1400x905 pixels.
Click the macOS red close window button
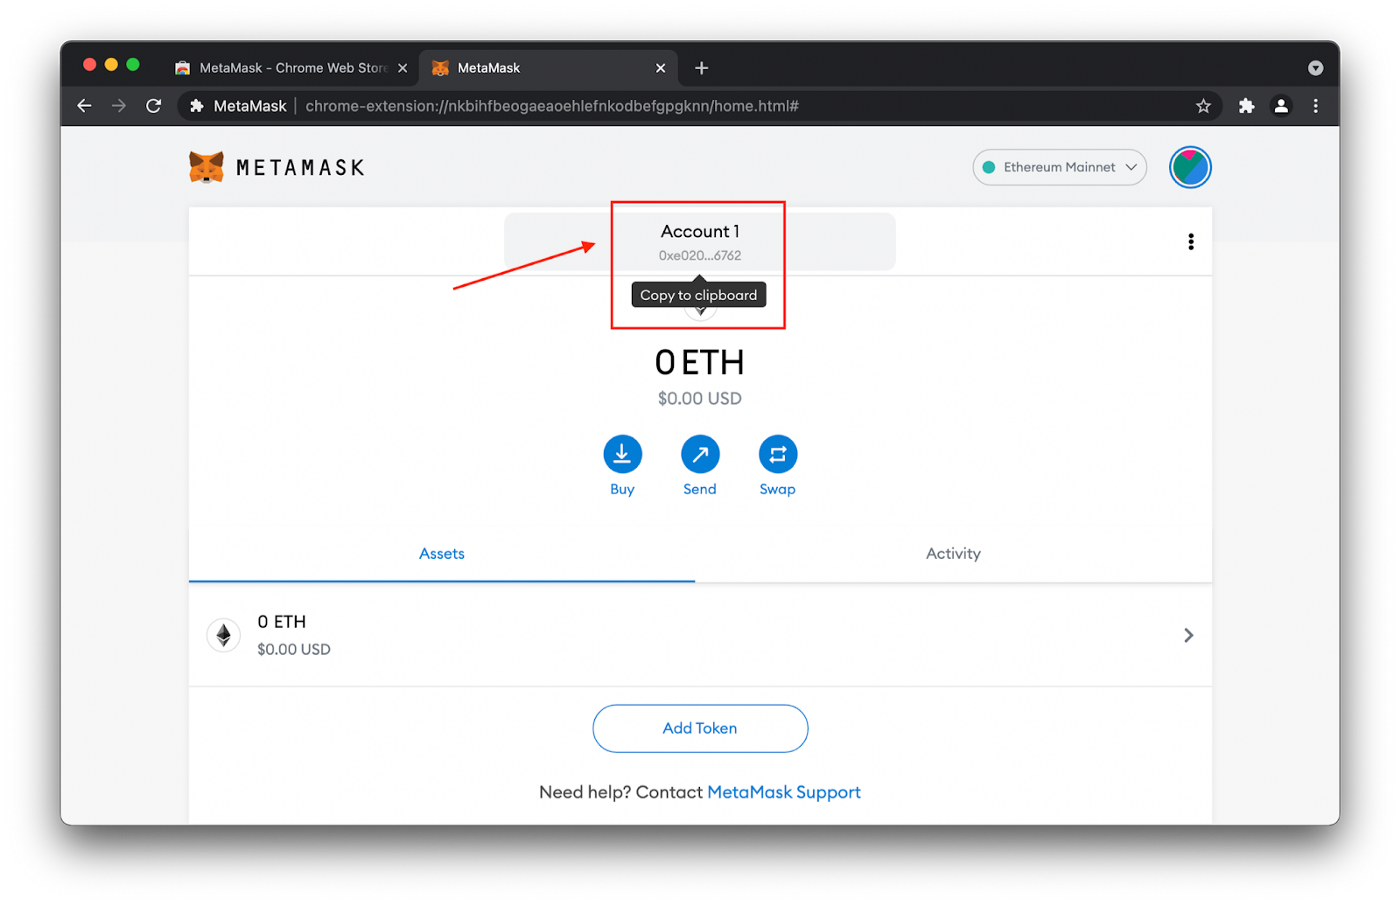(x=89, y=64)
